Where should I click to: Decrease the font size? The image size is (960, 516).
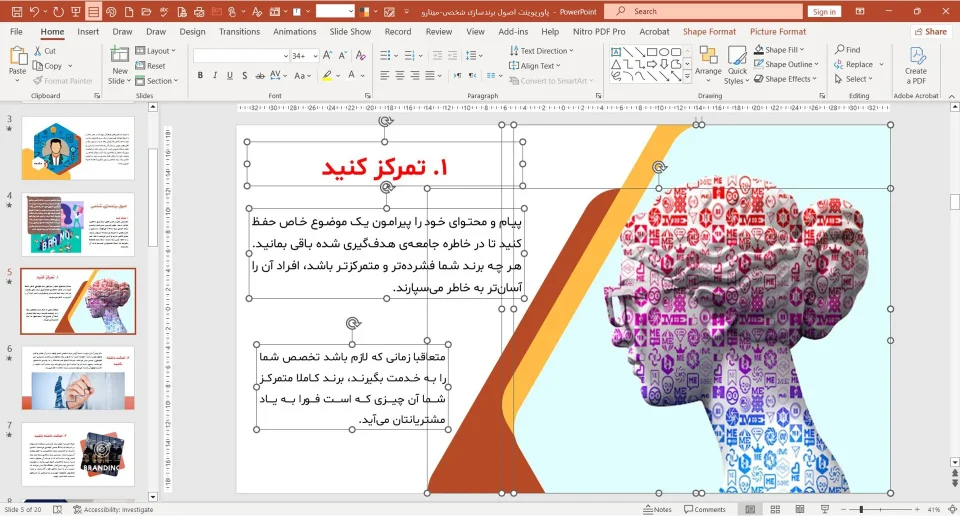click(342, 56)
